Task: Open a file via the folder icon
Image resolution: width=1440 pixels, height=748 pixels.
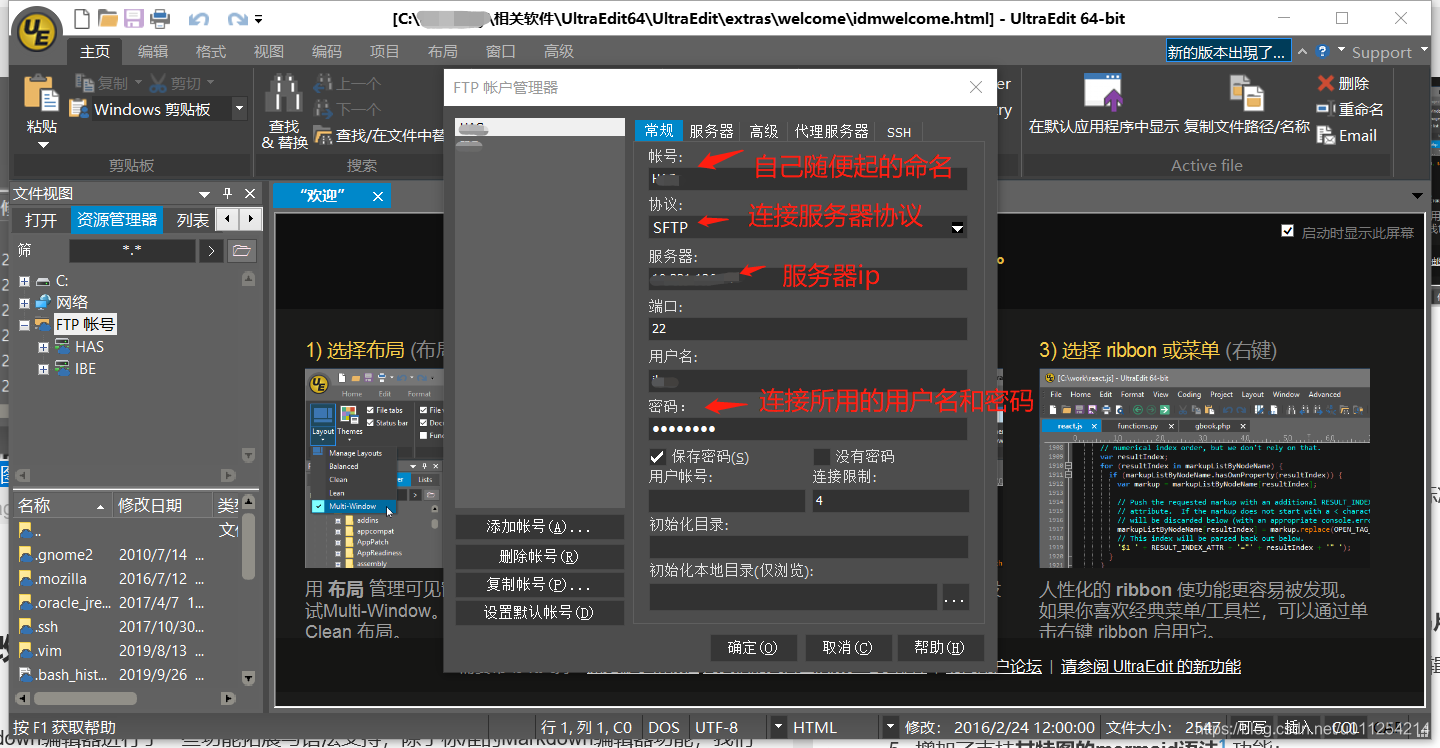Action: point(108,18)
